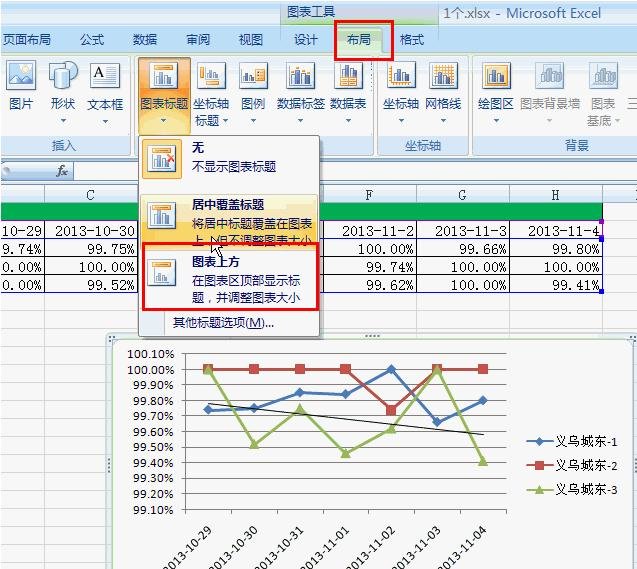
Task: Select the 文本框 (Text Box) tool
Action: (105, 85)
